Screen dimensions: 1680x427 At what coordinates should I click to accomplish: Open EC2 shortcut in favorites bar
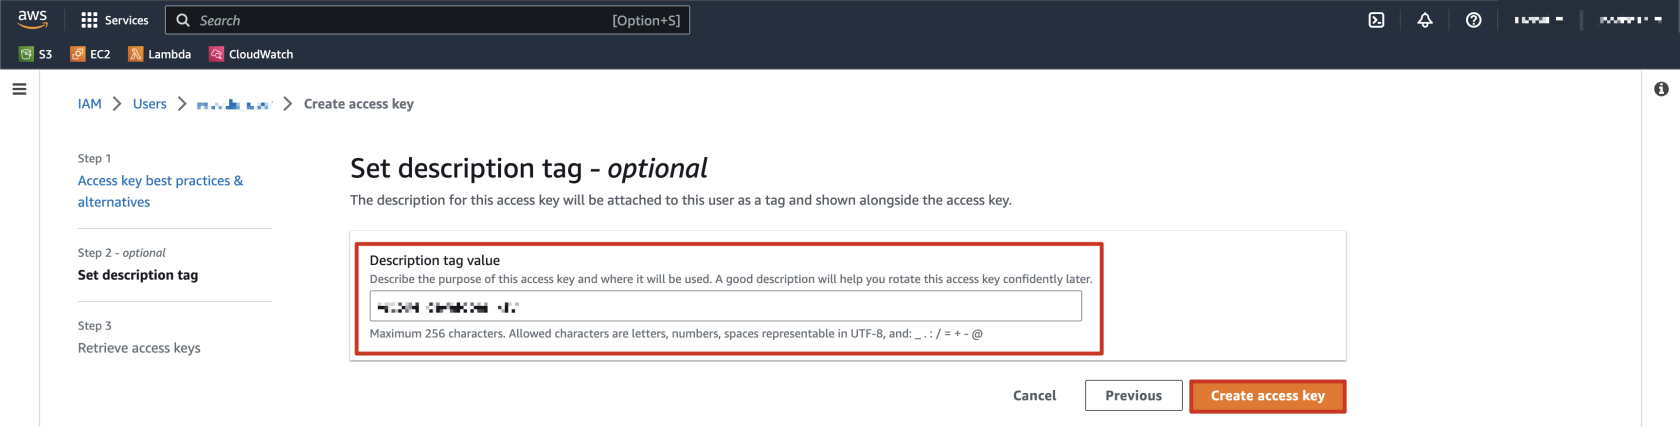(x=90, y=54)
